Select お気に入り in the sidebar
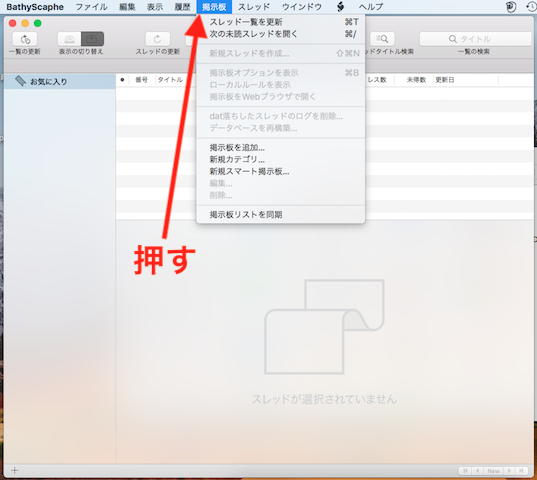This screenshot has width=537, height=480. tap(60, 81)
